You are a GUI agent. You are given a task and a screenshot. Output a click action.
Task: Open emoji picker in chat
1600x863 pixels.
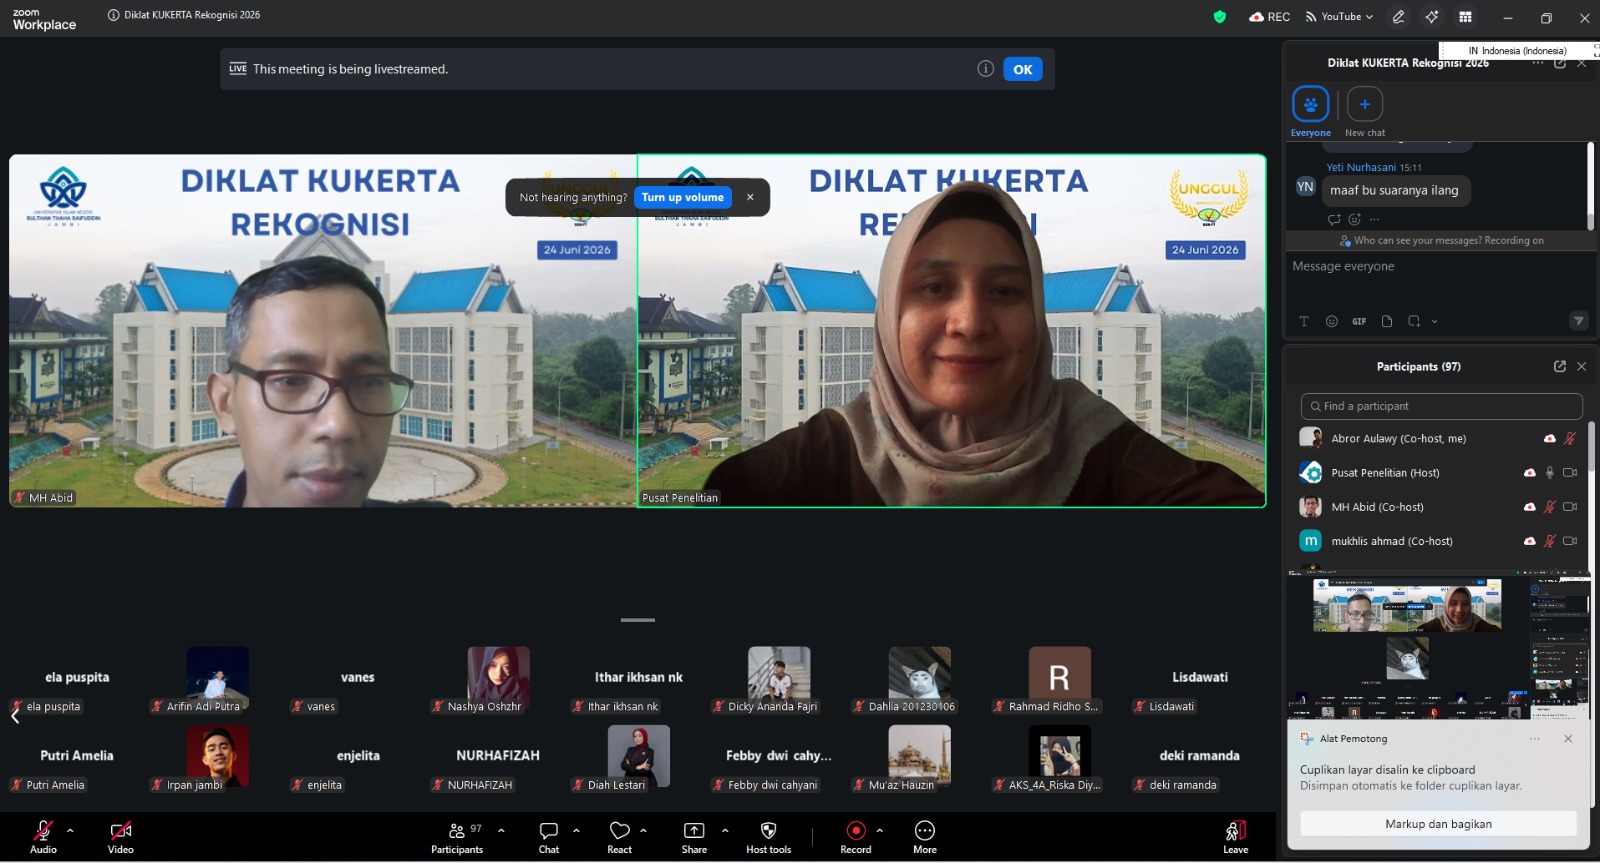[1331, 321]
